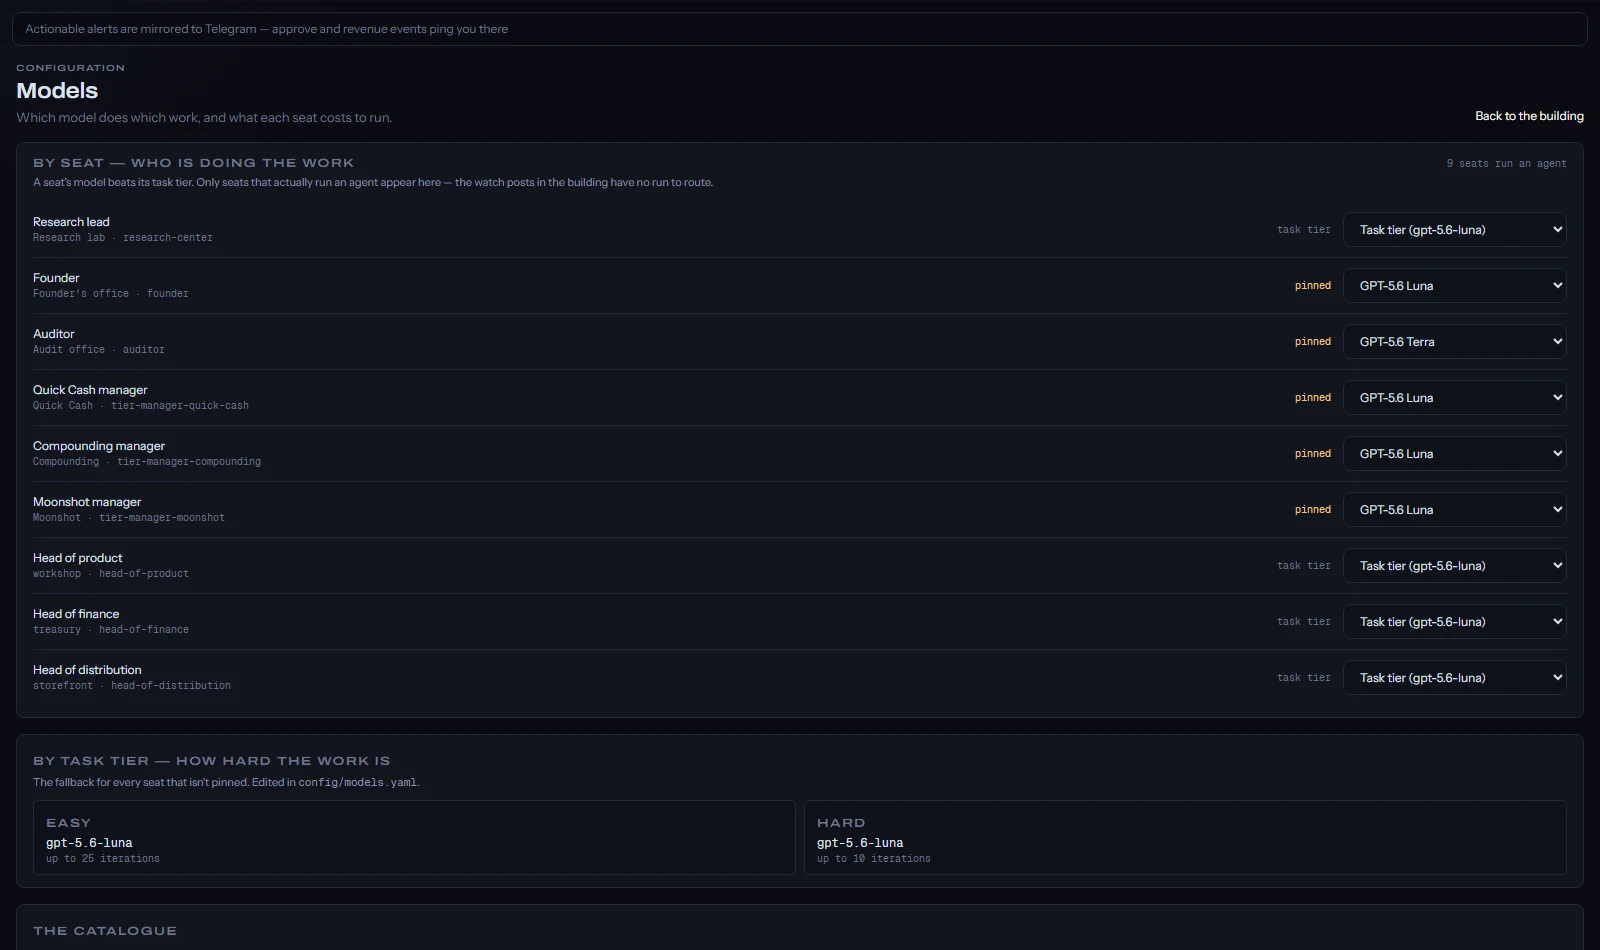Image resolution: width=1600 pixels, height=950 pixels.
Task: Click the Head of distribution seat name
Action: 87,670
